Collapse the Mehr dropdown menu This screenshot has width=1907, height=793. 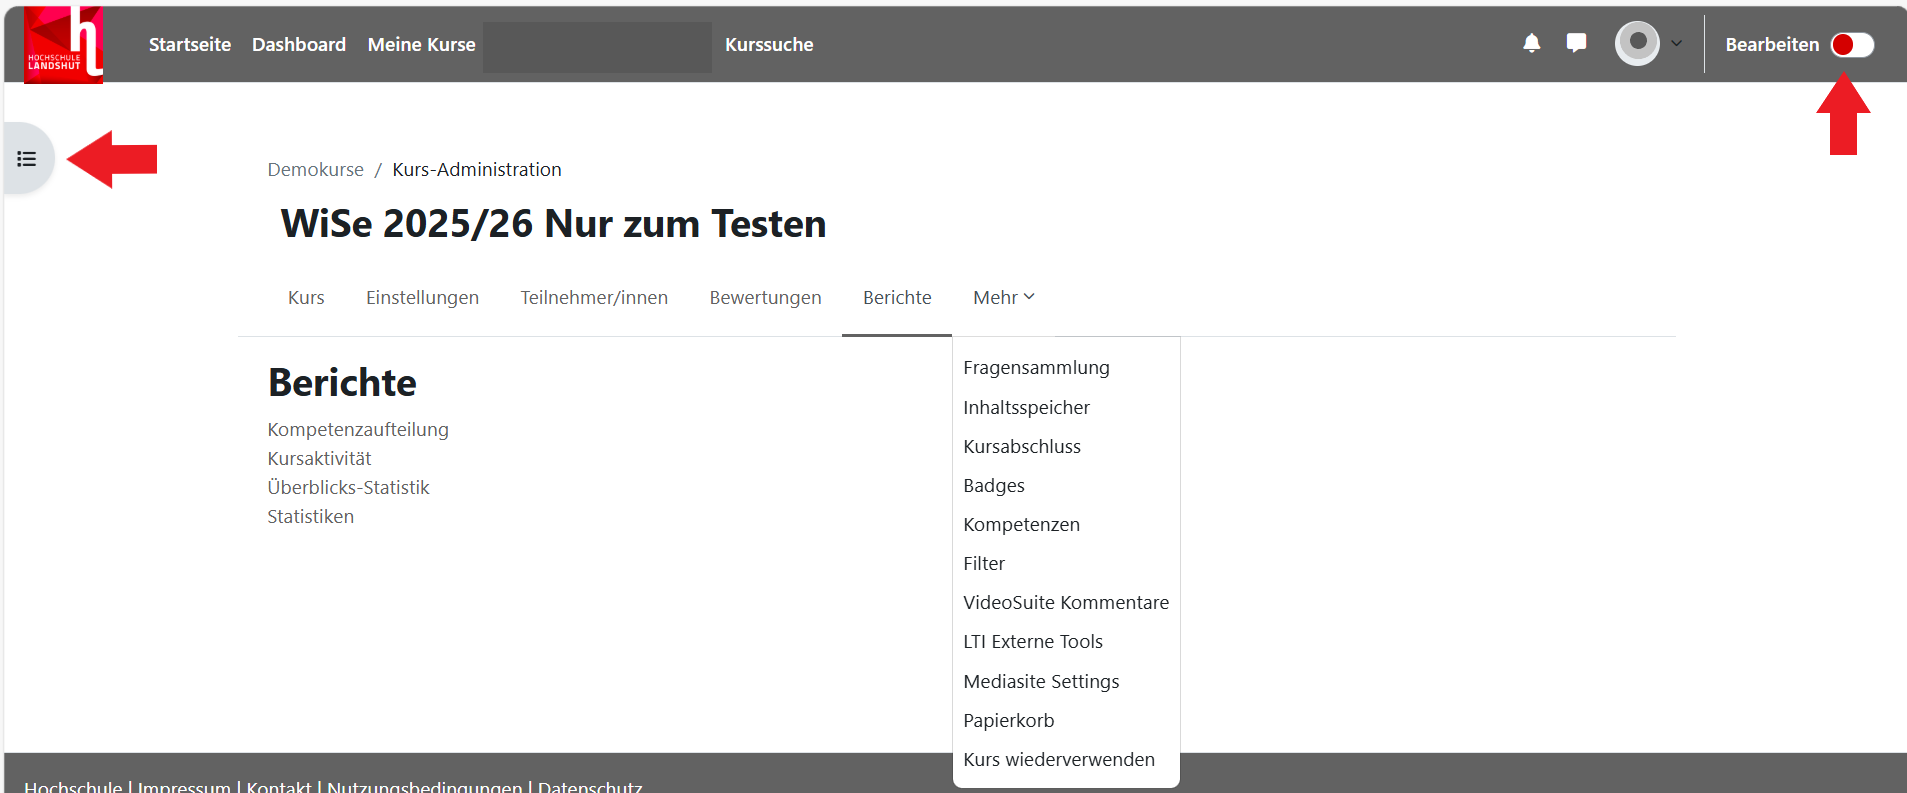pyautogui.click(x=1004, y=297)
